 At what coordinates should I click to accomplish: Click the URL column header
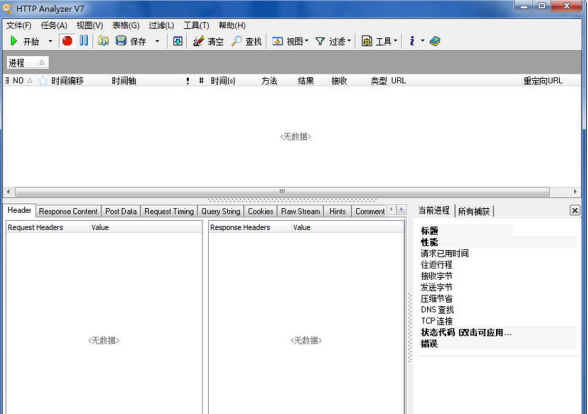tap(398, 81)
